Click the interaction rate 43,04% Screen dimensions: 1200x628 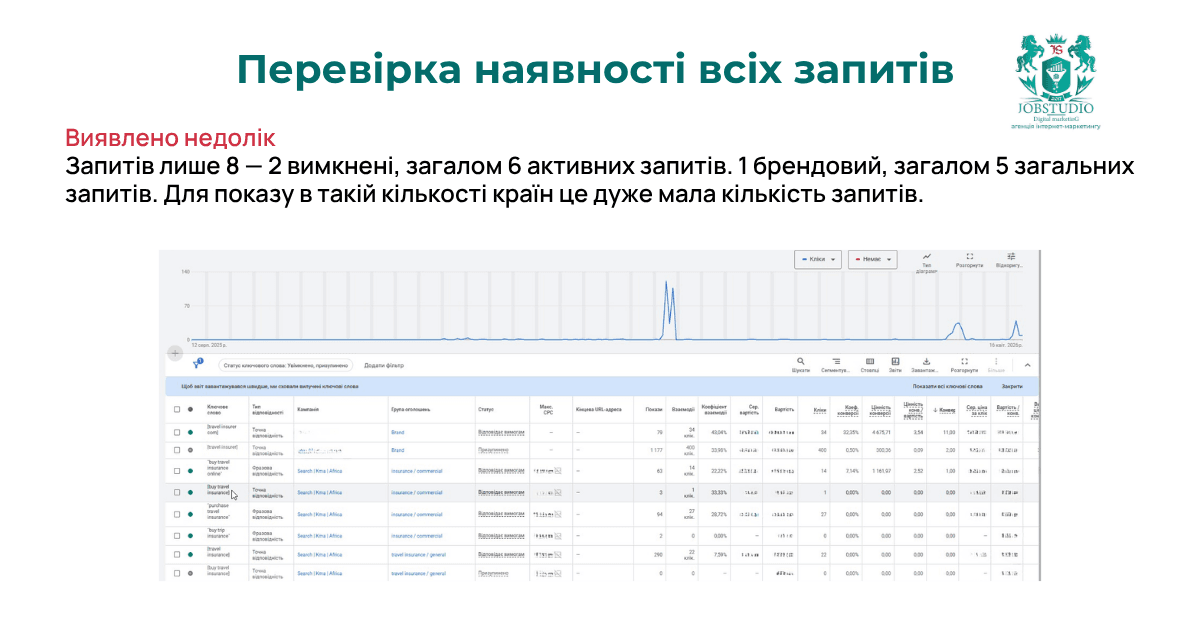[x=717, y=432]
